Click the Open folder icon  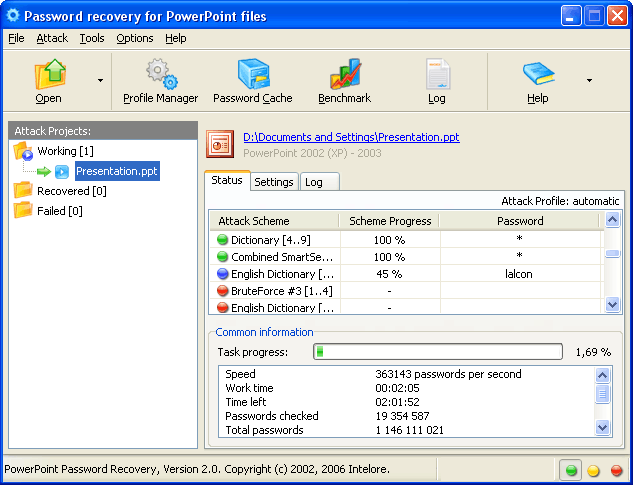tap(50, 74)
